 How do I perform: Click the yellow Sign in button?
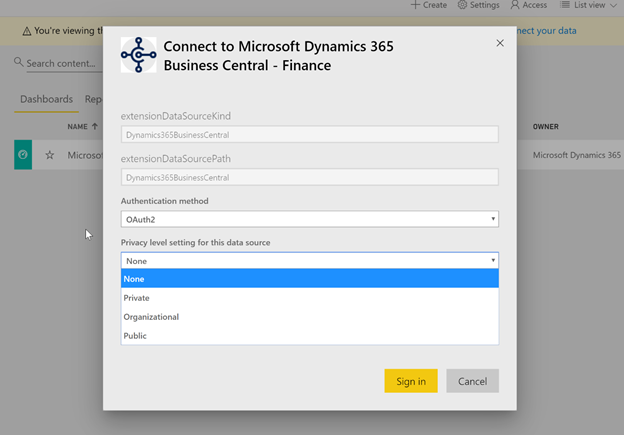click(411, 381)
